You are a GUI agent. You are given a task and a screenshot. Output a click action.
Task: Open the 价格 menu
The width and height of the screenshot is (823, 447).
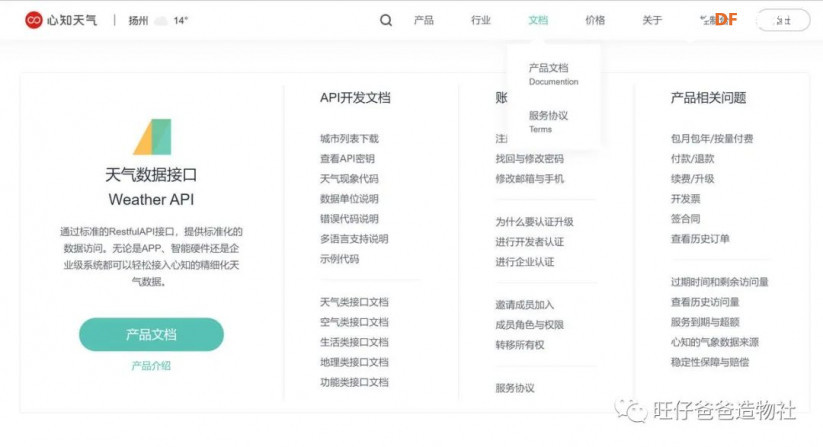point(595,20)
